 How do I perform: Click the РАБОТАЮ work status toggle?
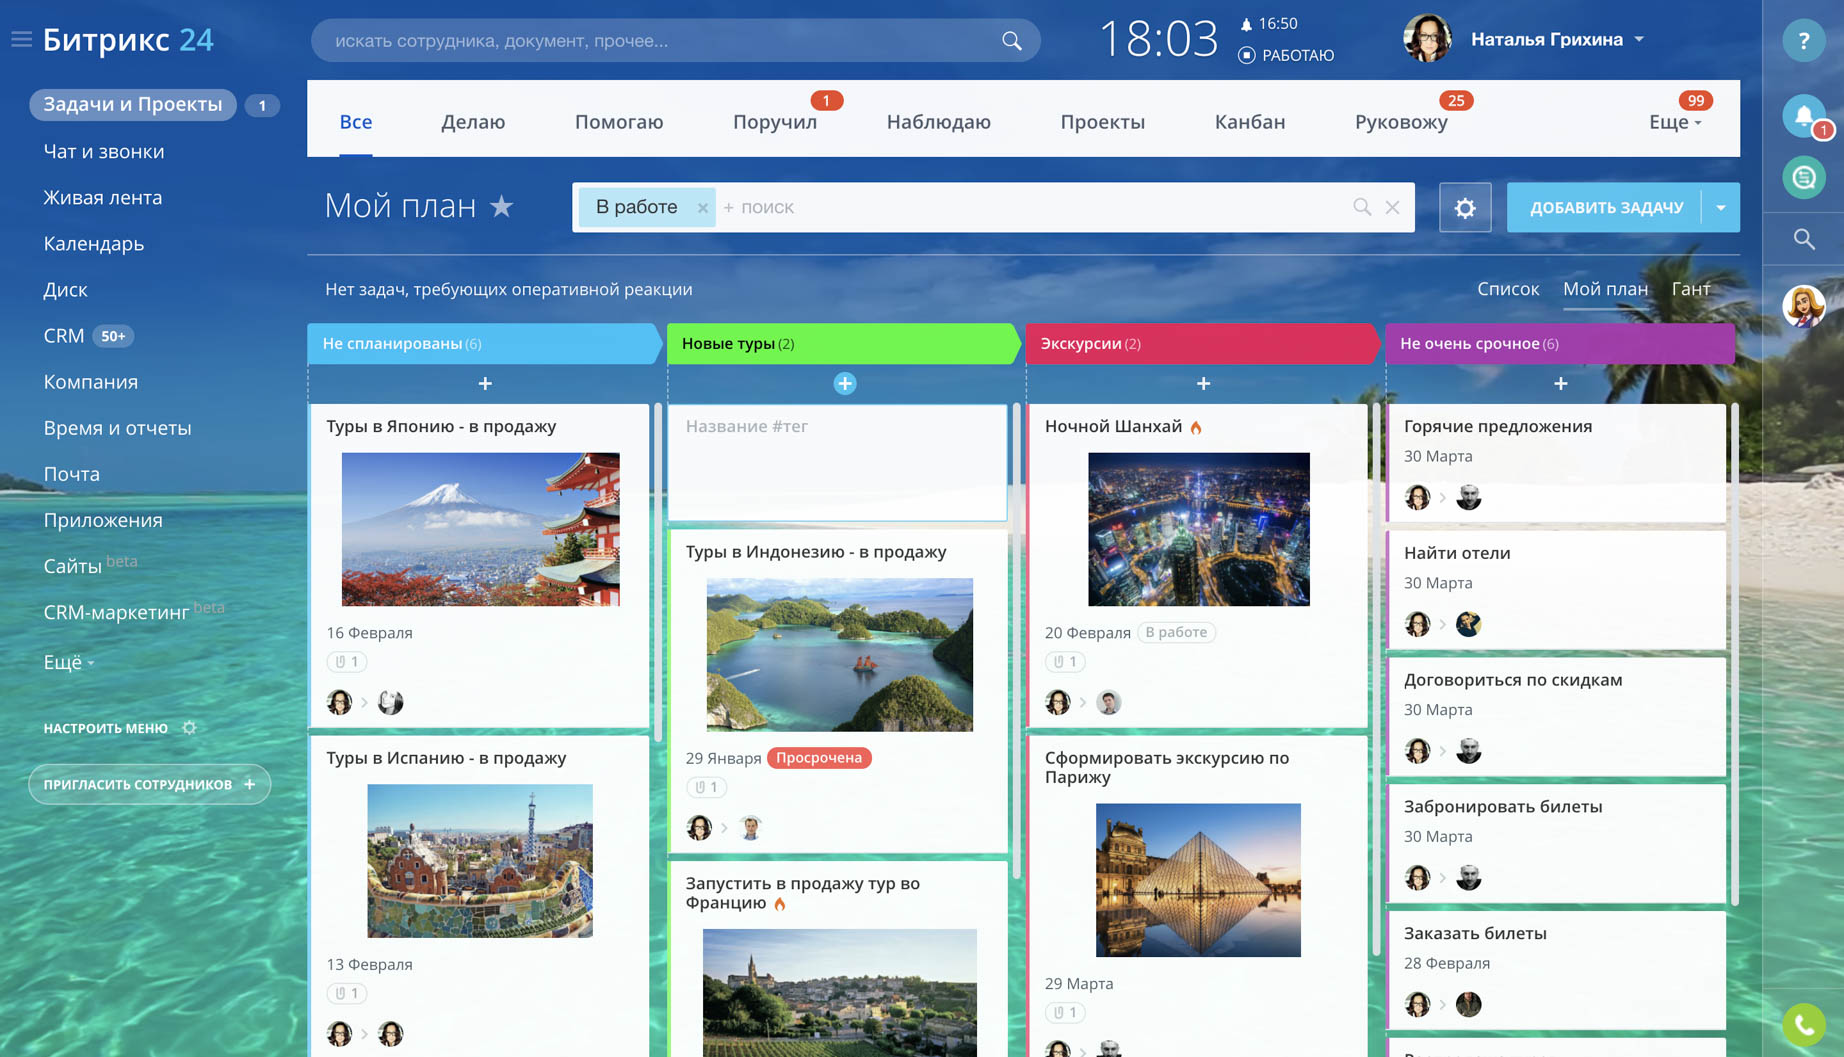(1287, 55)
